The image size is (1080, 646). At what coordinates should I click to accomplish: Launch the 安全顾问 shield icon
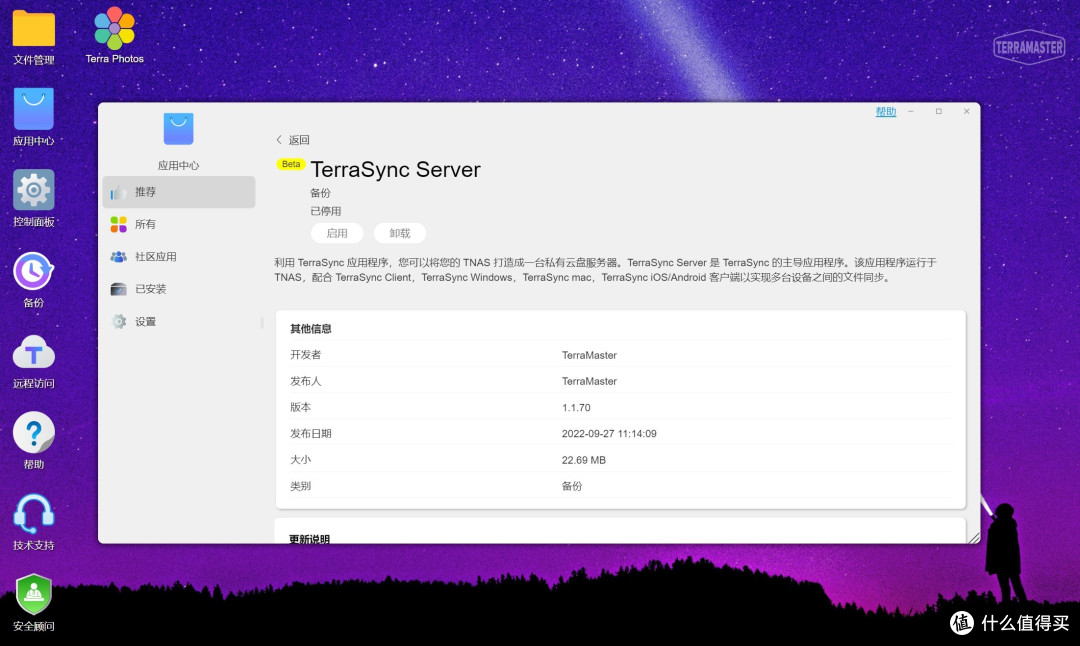click(33, 594)
